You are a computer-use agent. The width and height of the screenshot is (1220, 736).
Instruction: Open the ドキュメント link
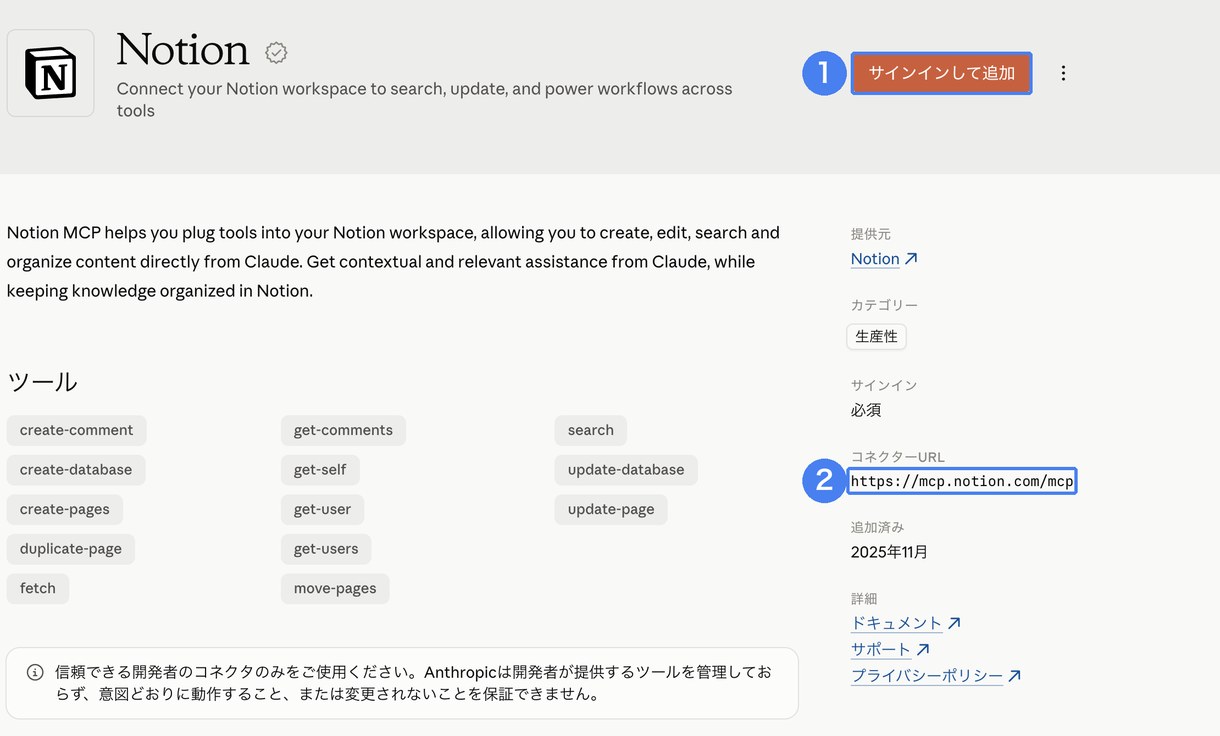click(905, 623)
